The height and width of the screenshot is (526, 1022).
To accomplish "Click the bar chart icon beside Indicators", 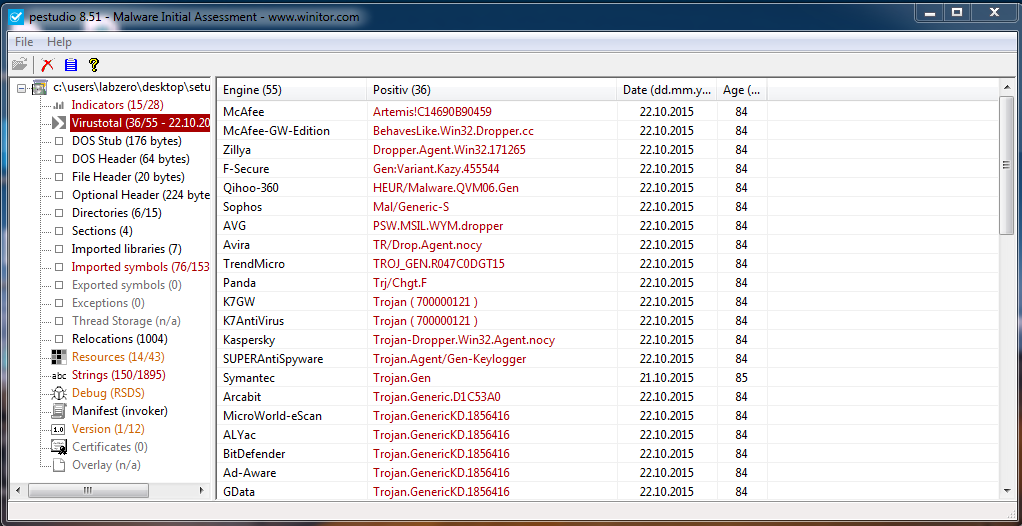I will pyautogui.click(x=59, y=105).
